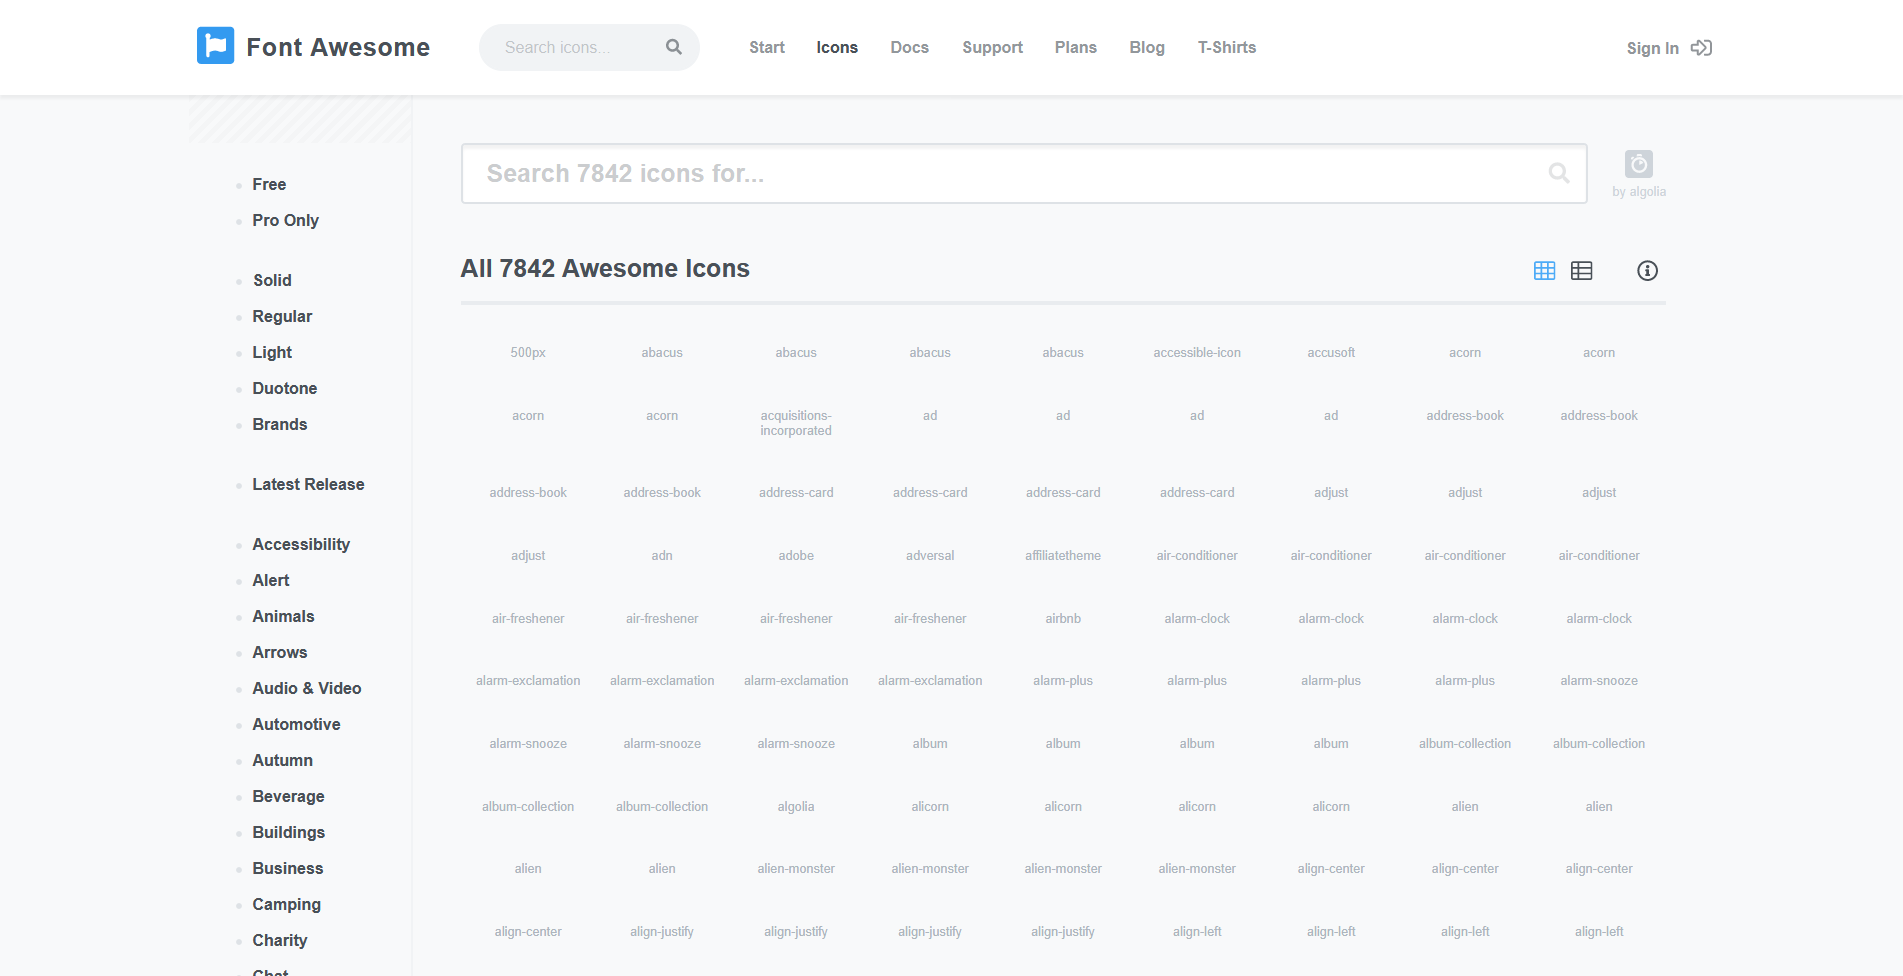Open the info circle icon
Screen dimensions: 1903x976
[1647, 271]
